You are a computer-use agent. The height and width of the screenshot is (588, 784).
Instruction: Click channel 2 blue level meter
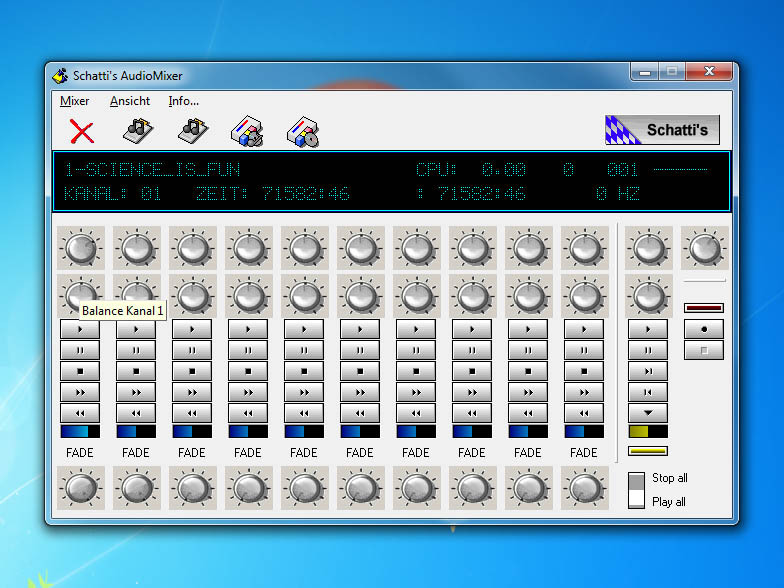tap(136, 431)
